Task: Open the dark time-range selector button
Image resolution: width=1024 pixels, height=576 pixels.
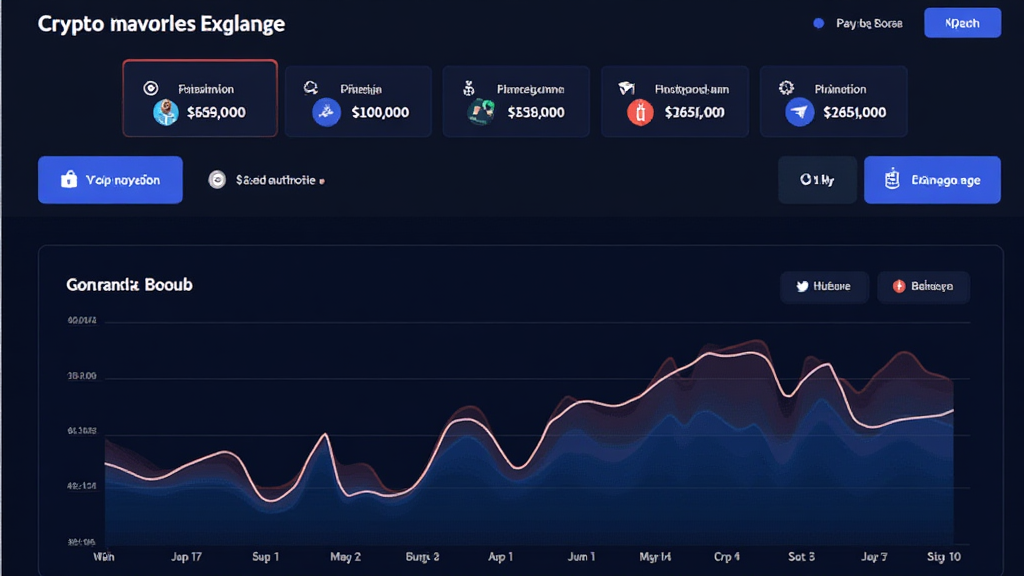Action: [816, 180]
